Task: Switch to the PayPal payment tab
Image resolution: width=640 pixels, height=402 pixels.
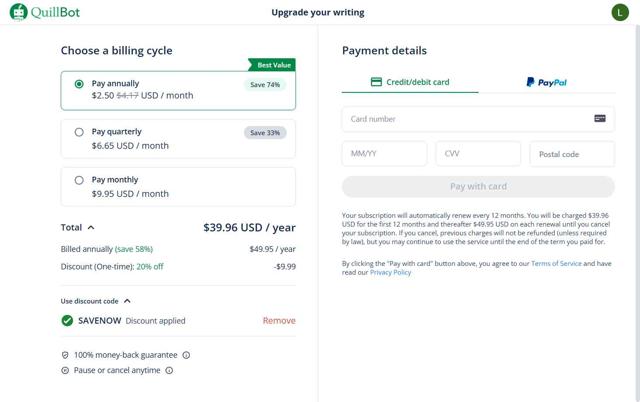Action: (546, 82)
